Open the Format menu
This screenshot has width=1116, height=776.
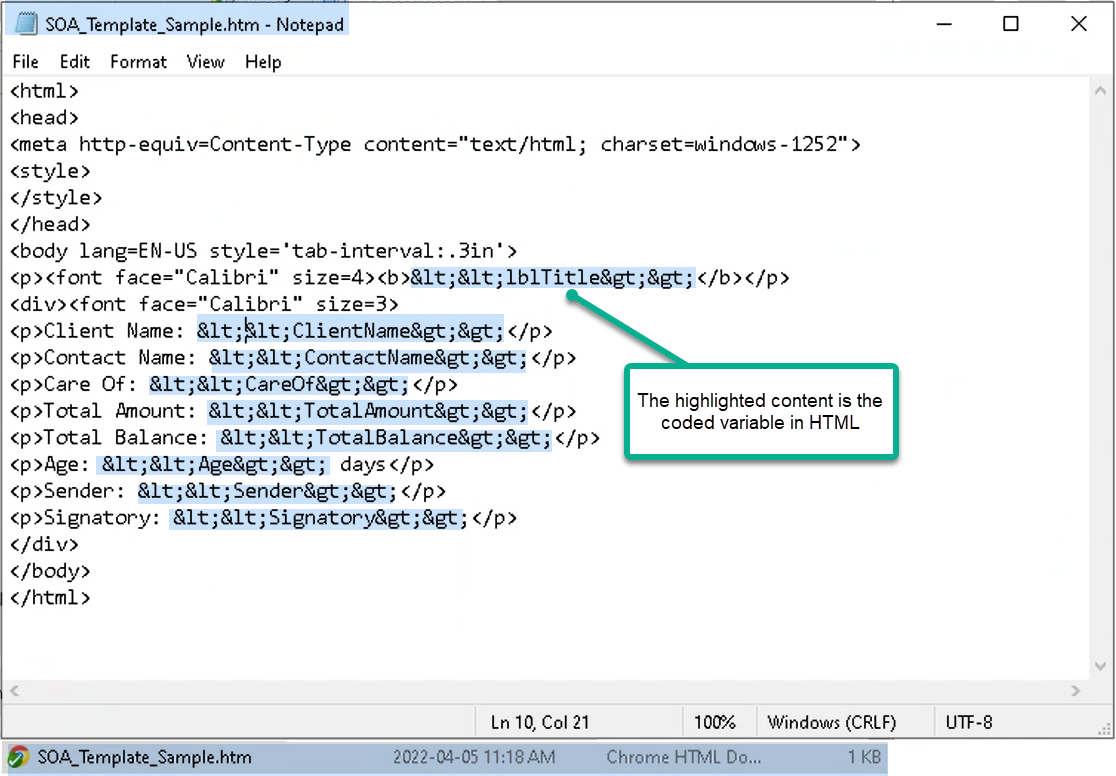(138, 62)
